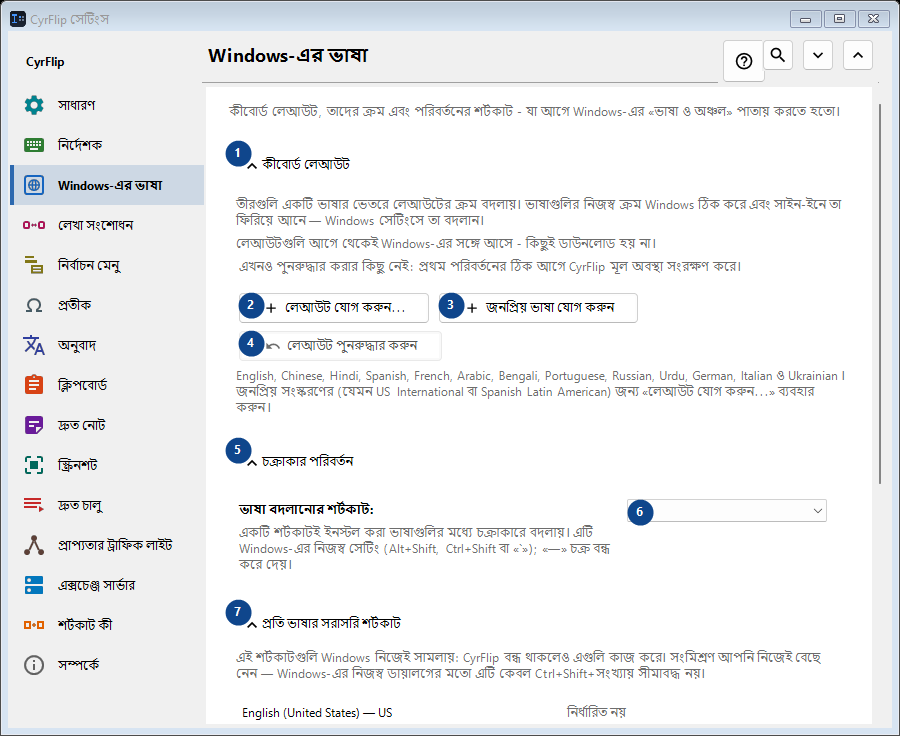This screenshot has width=900, height=736.
Task: Open the লেখা সংশোধন page
Action: [x=107, y=225]
